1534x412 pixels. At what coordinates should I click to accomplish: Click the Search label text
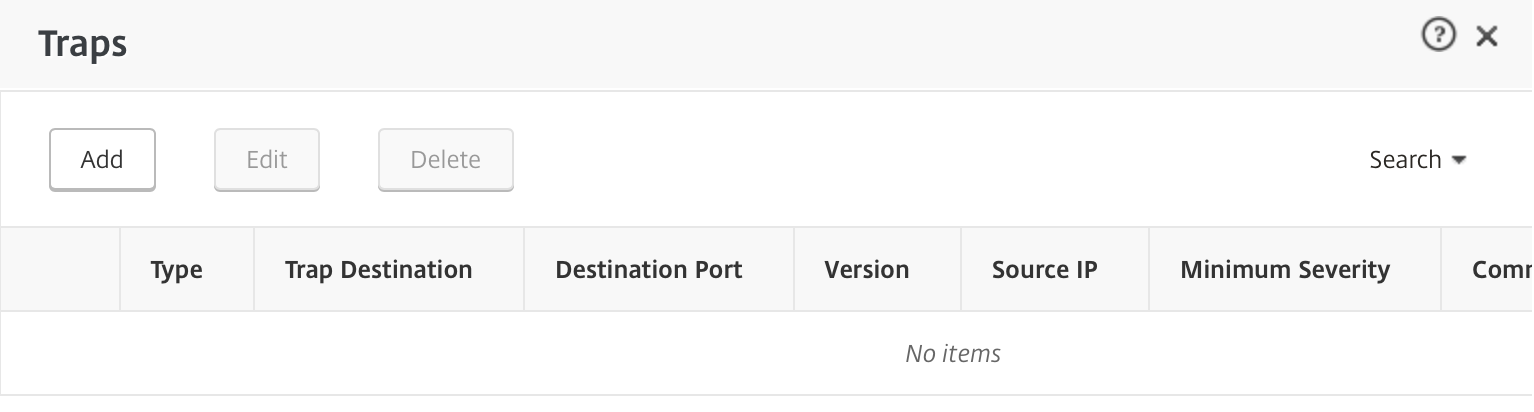tap(1405, 160)
